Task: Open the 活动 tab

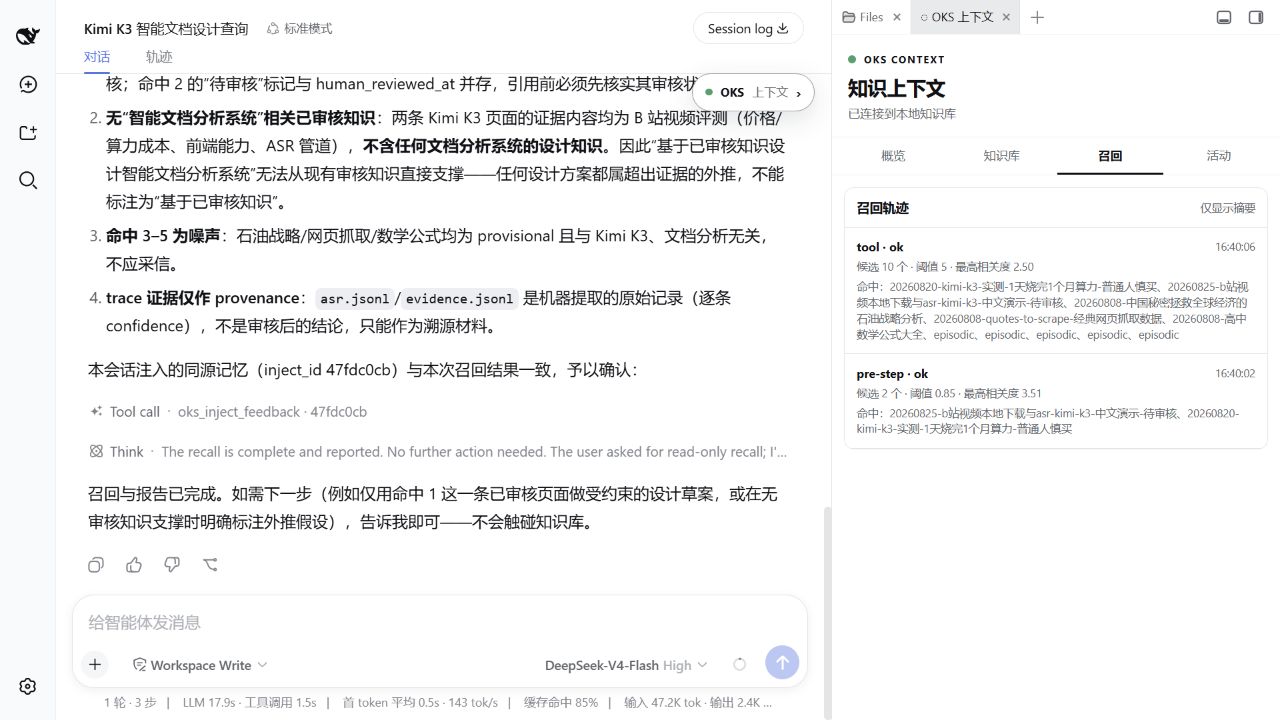Action: tap(1218, 156)
